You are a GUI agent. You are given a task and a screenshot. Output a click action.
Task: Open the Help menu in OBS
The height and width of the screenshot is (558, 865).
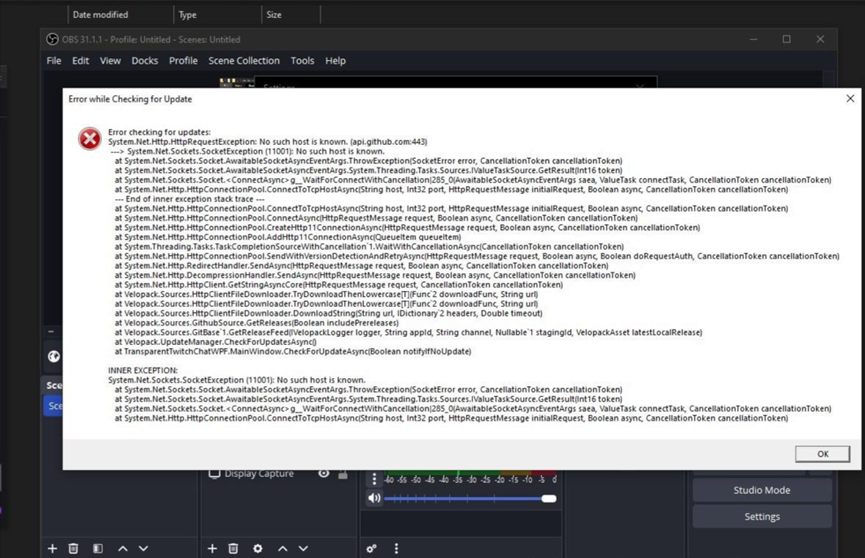[335, 61]
